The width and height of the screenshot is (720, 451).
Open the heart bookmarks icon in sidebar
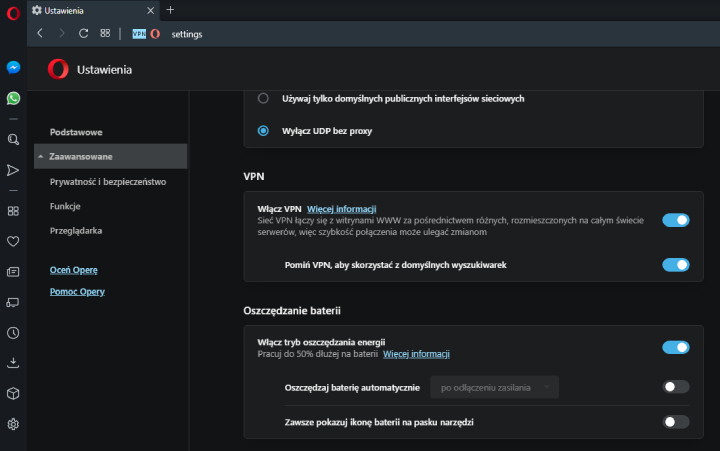tap(13, 241)
